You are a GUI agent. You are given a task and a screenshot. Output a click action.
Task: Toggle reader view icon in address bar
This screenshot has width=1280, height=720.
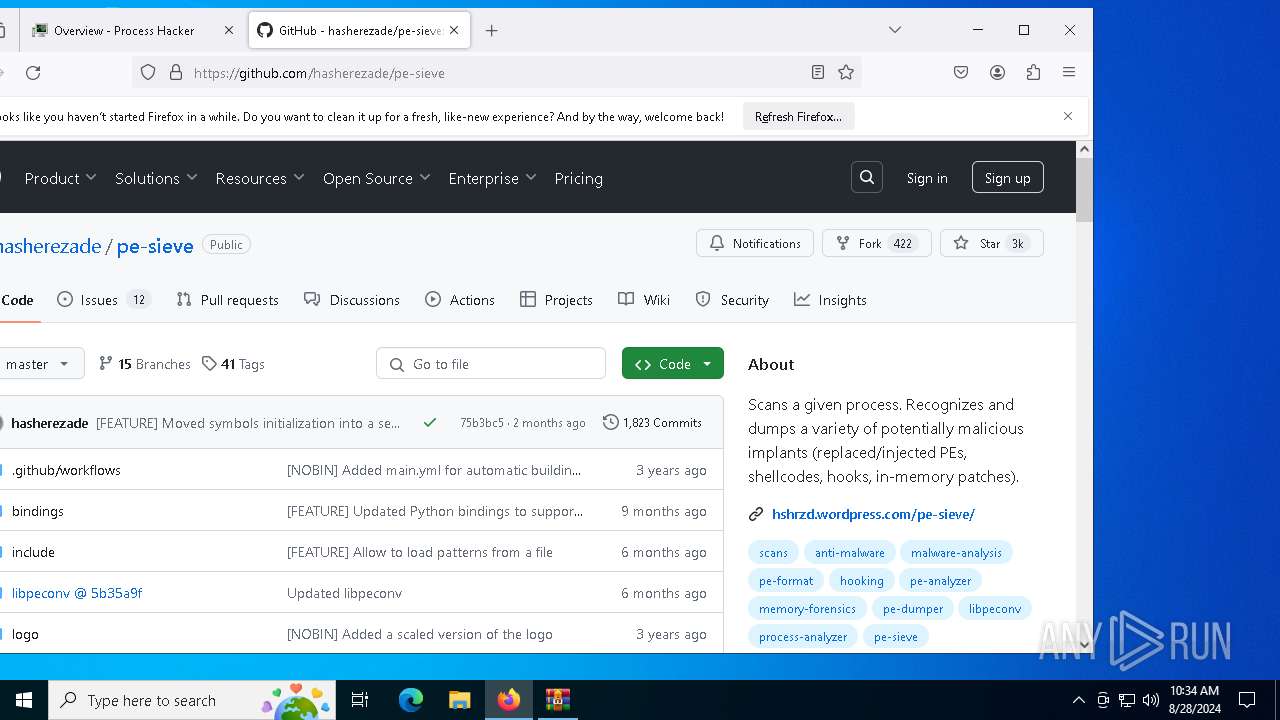pyautogui.click(x=818, y=72)
